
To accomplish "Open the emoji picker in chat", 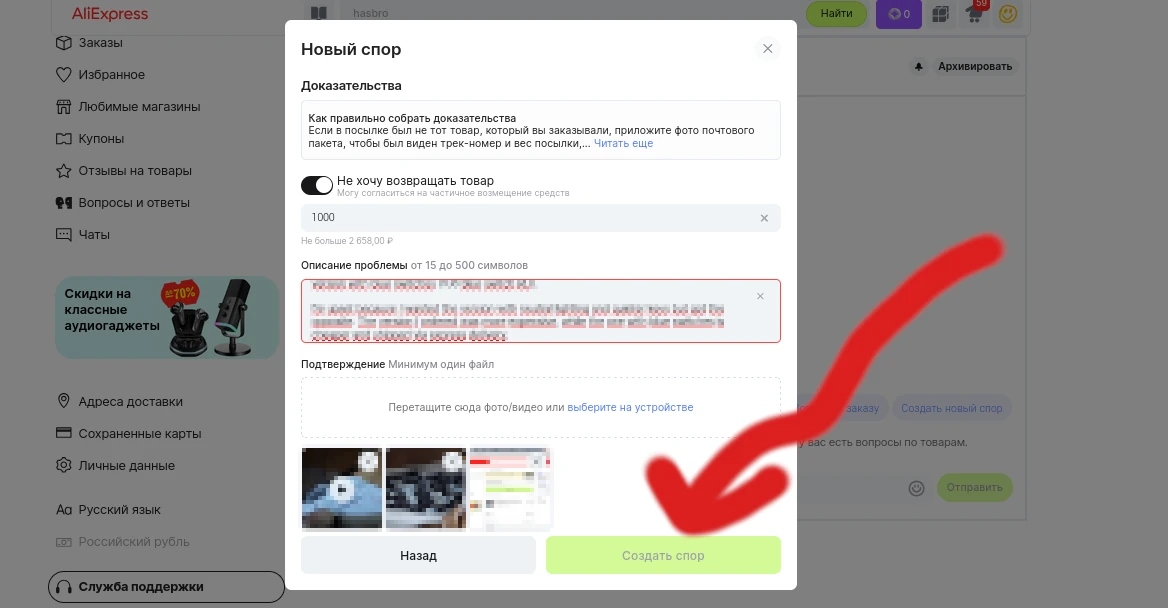I will coord(916,488).
